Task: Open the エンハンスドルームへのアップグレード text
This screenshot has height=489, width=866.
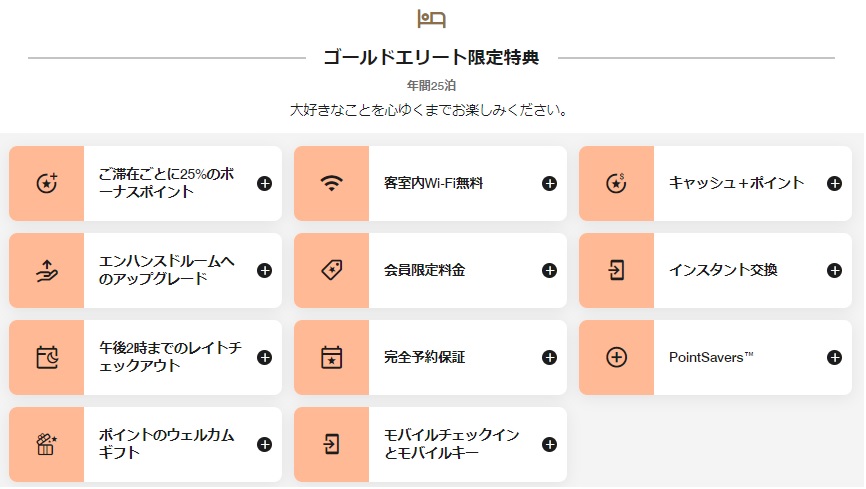Action: pos(166,270)
